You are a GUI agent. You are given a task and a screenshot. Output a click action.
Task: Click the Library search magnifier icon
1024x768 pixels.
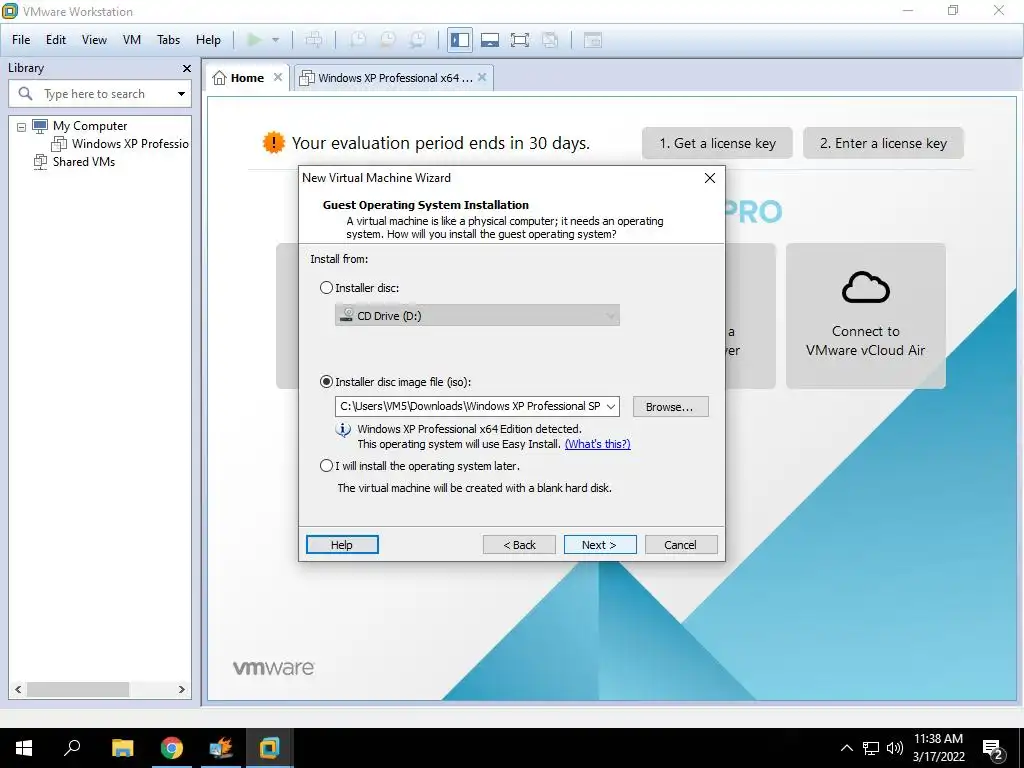[x=25, y=94]
